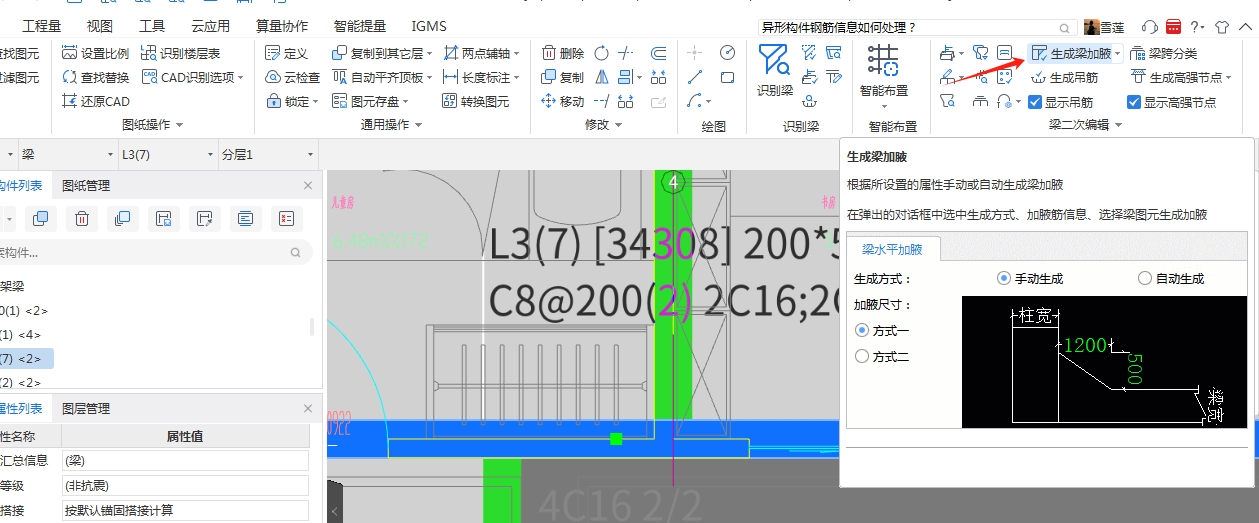Open the 云应用 ribbon tab
Image resolution: width=1259 pixels, height=523 pixels.
point(210,26)
